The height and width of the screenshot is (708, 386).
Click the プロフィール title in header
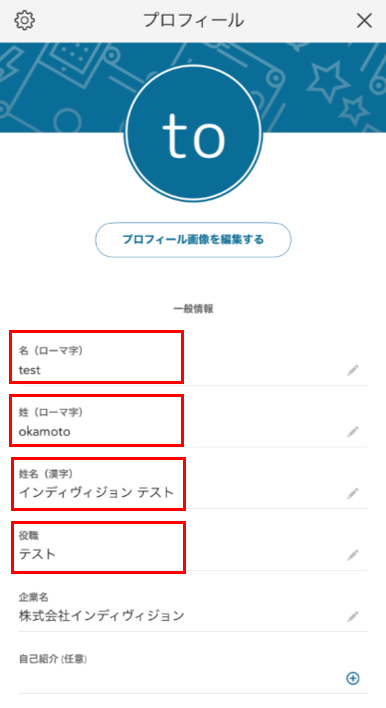[193, 21]
